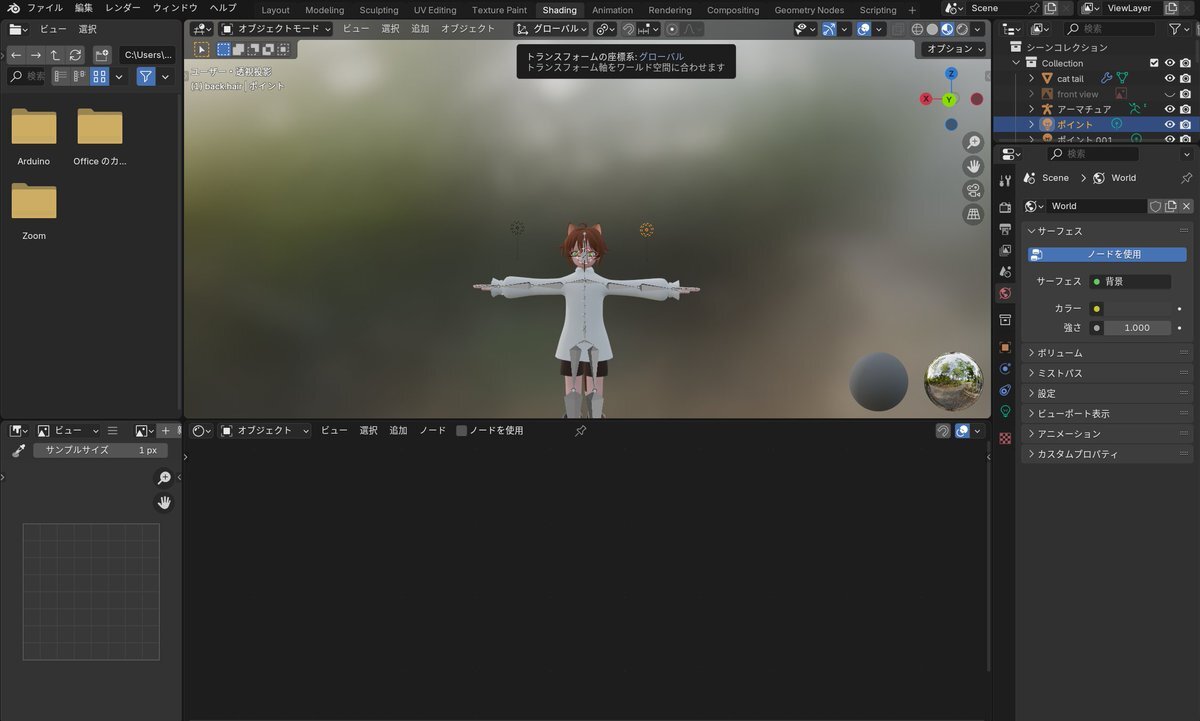Open the Object properties tab
This screenshot has width=1200, height=721.
tap(1005, 347)
